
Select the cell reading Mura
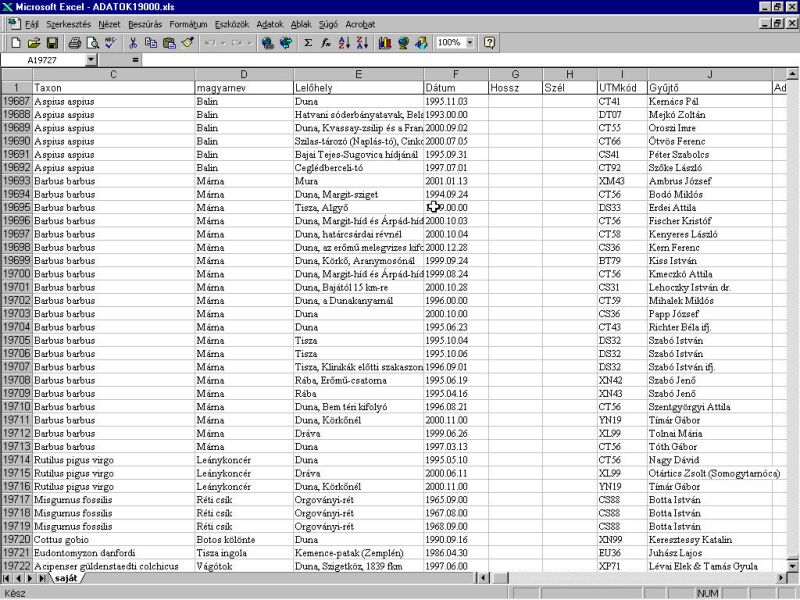point(359,181)
